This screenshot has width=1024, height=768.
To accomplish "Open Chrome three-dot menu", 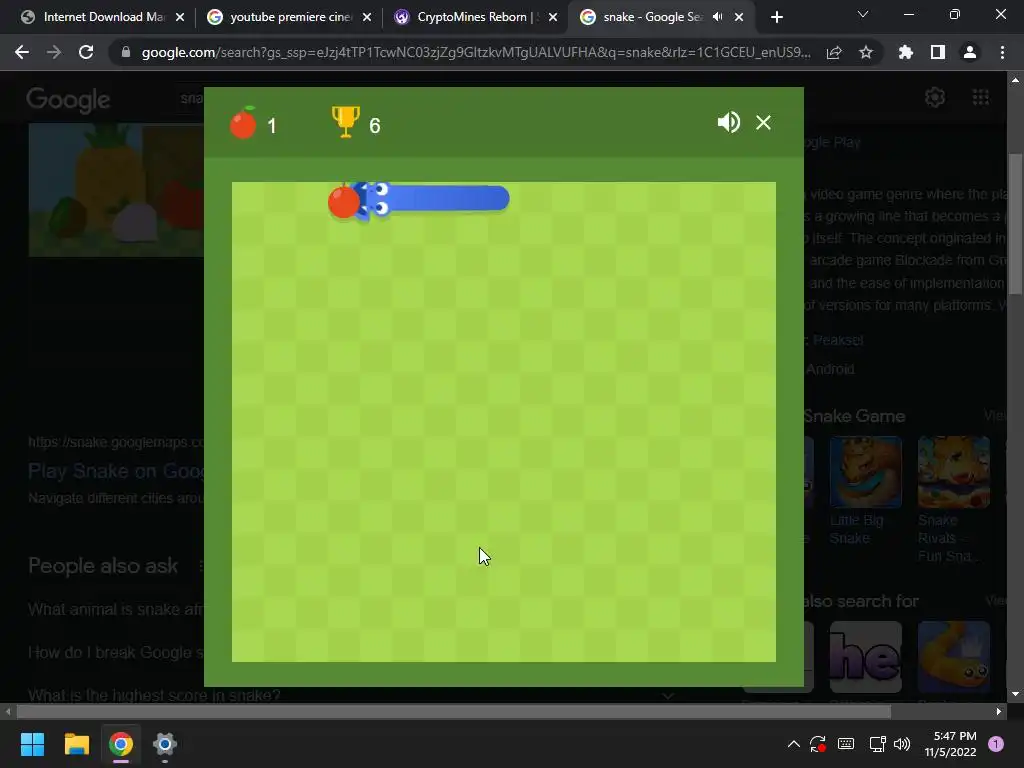I will (x=1002, y=52).
